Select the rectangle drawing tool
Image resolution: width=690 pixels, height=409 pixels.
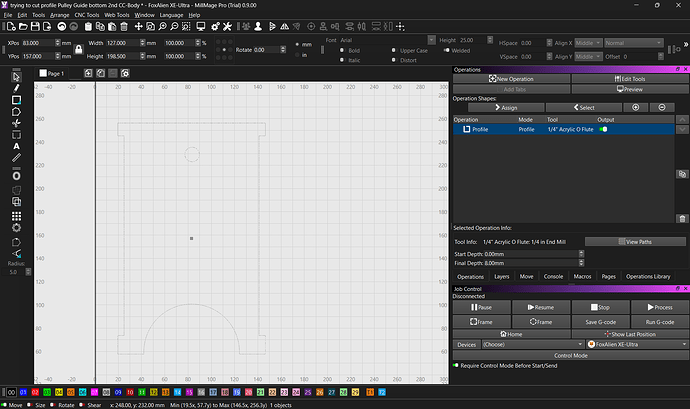[x=16, y=100]
